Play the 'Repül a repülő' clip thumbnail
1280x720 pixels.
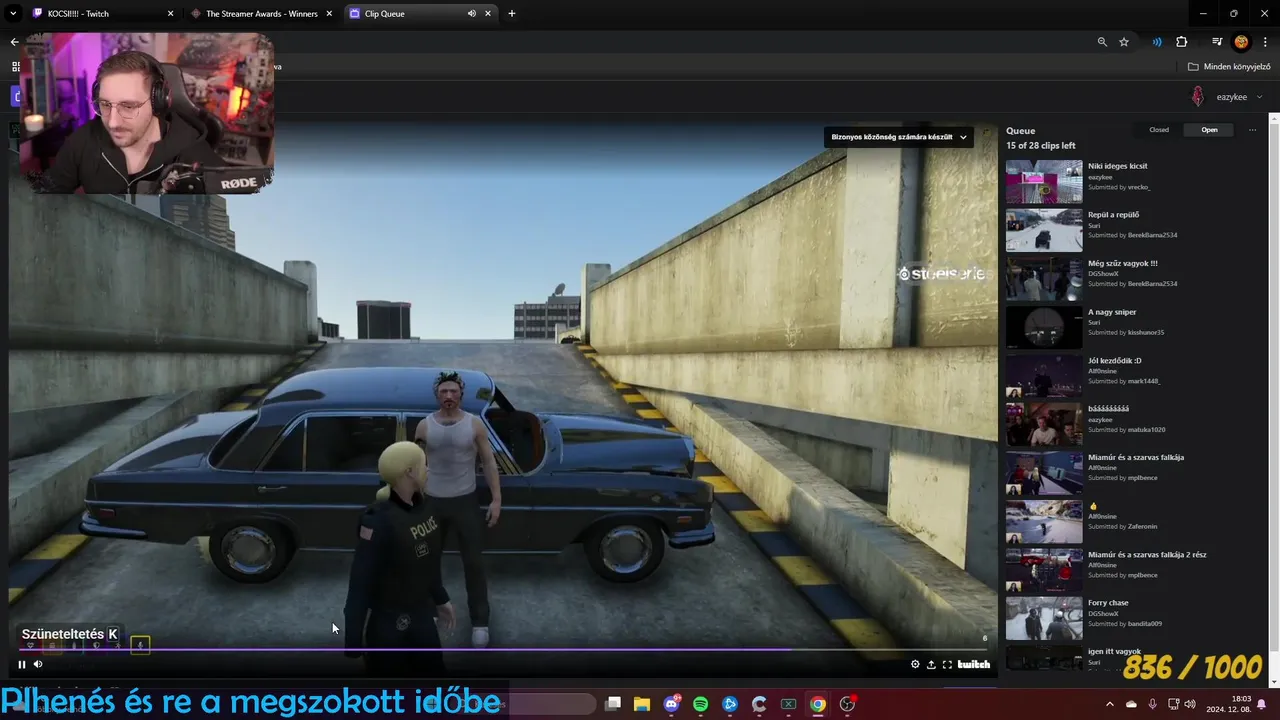pyautogui.click(x=1044, y=230)
